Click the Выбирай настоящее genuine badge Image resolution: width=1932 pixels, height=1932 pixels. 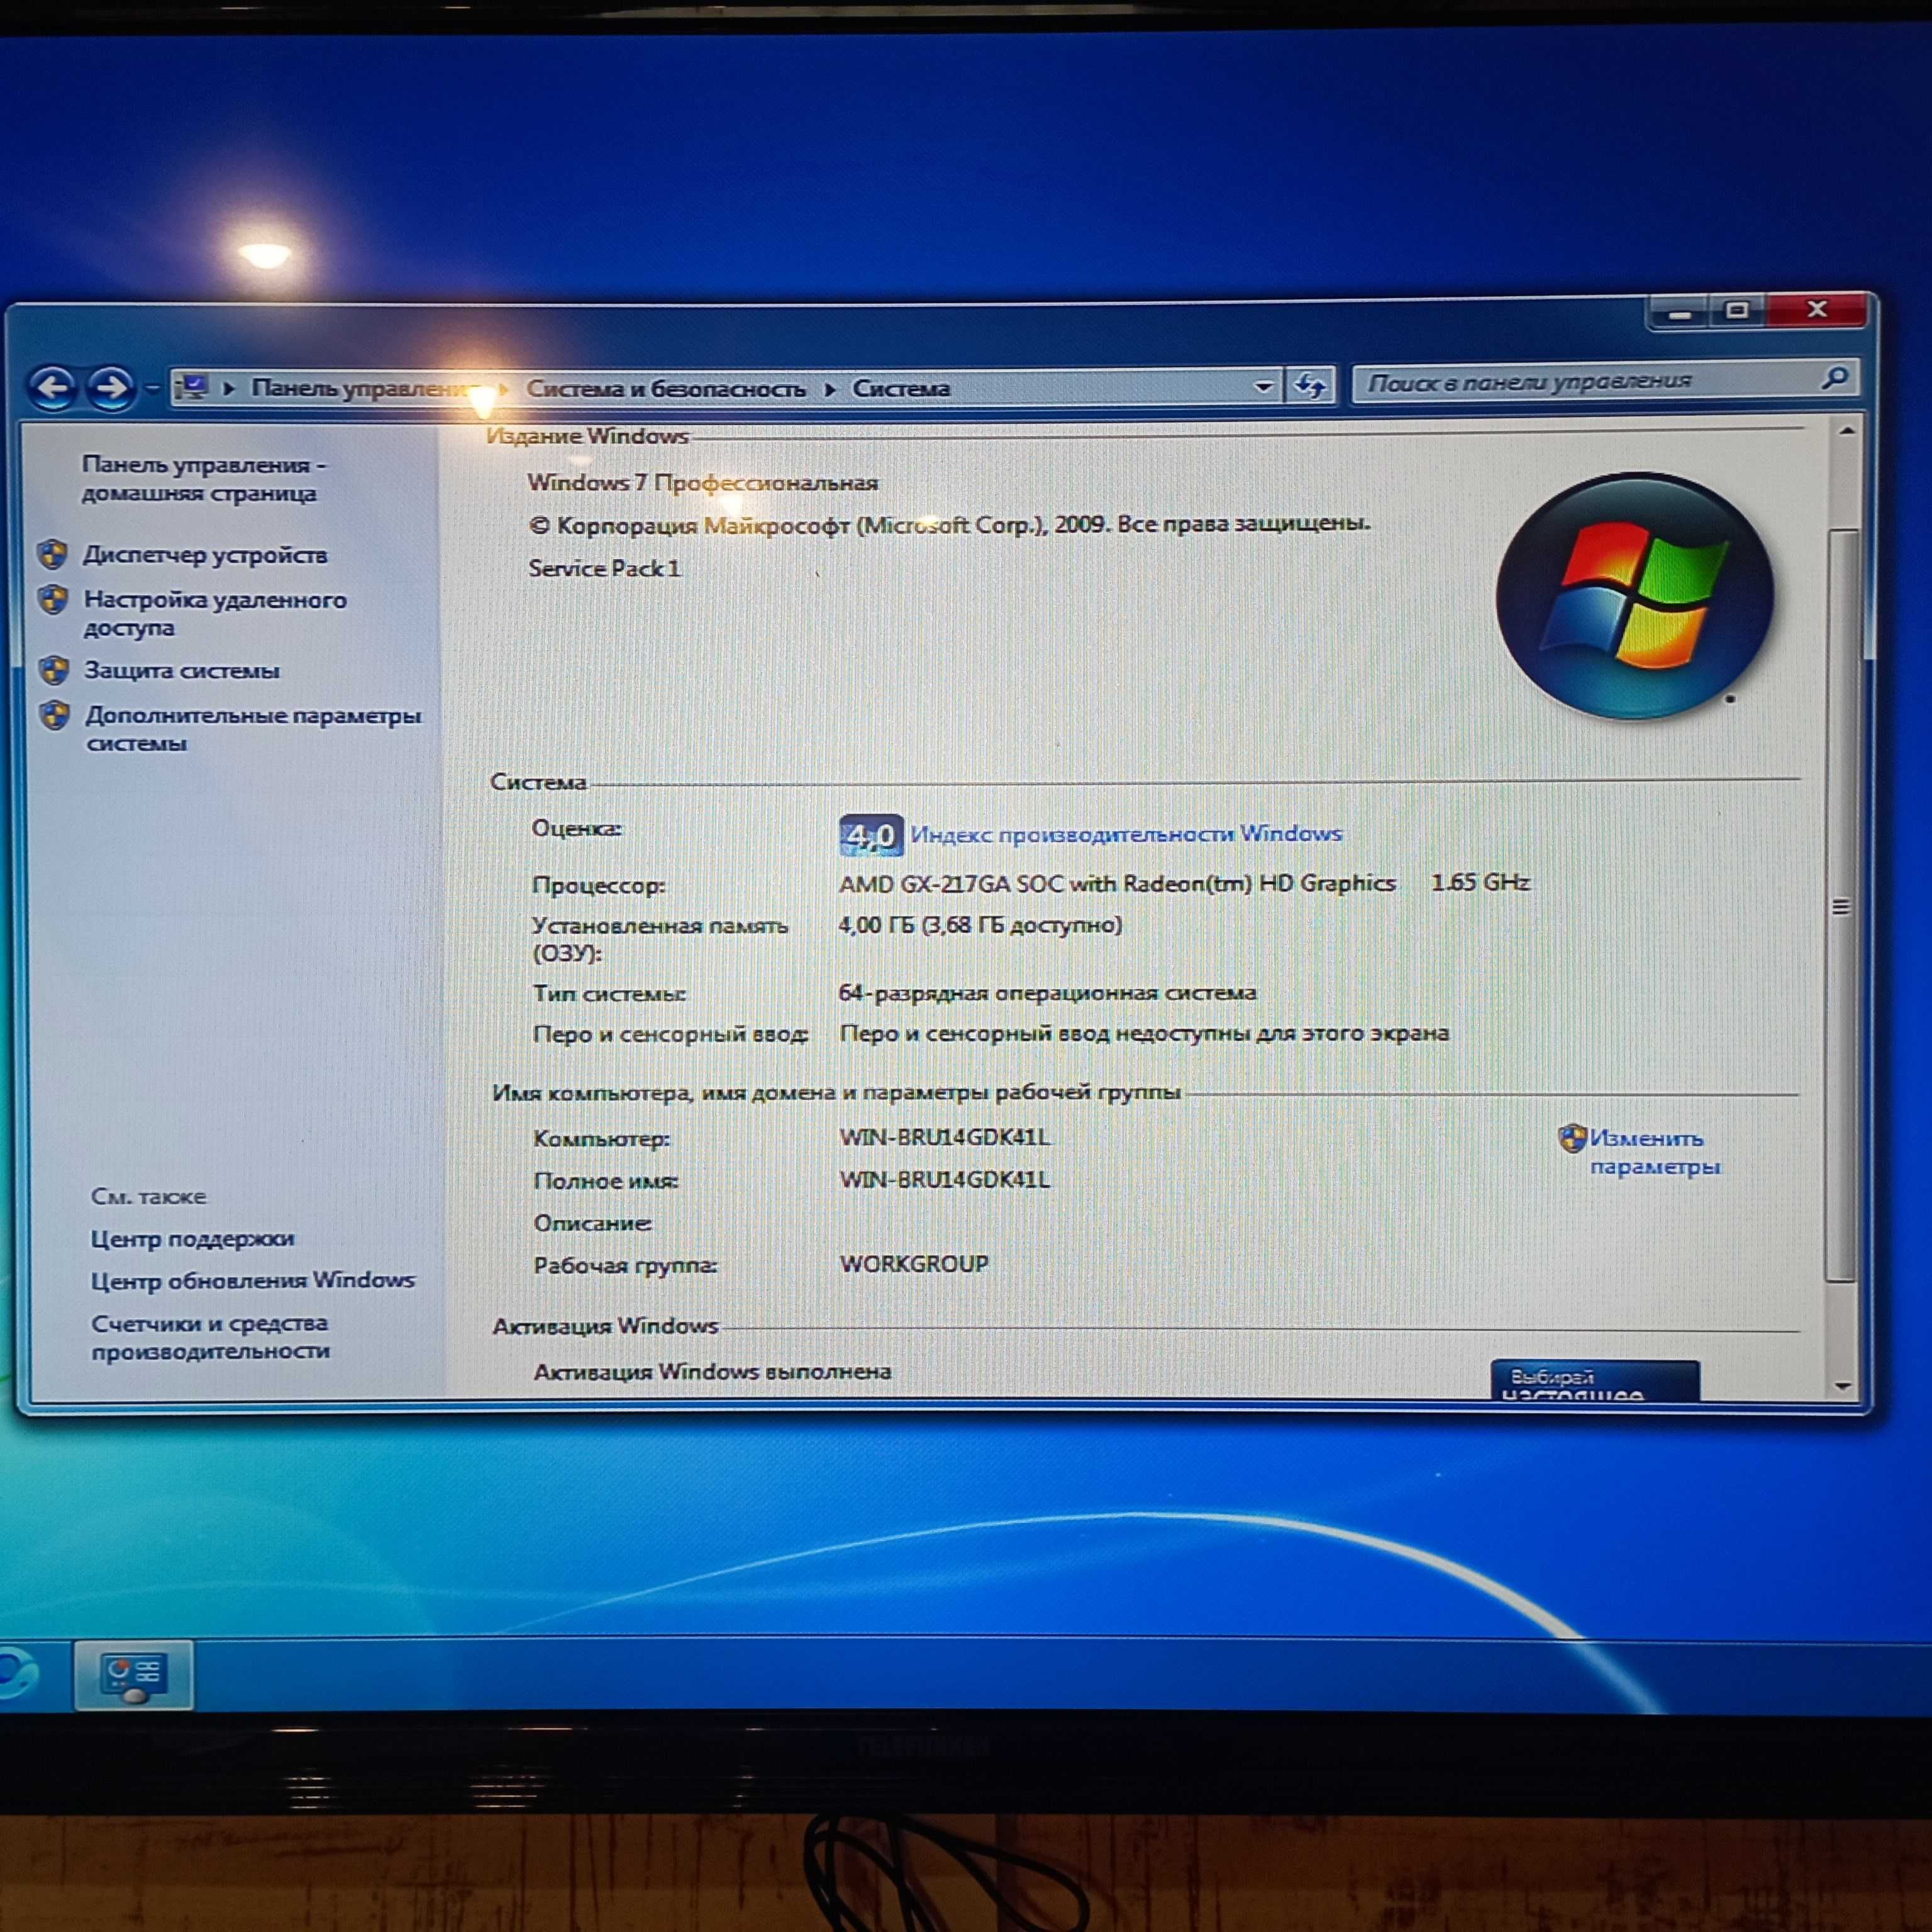pyautogui.click(x=1594, y=1381)
